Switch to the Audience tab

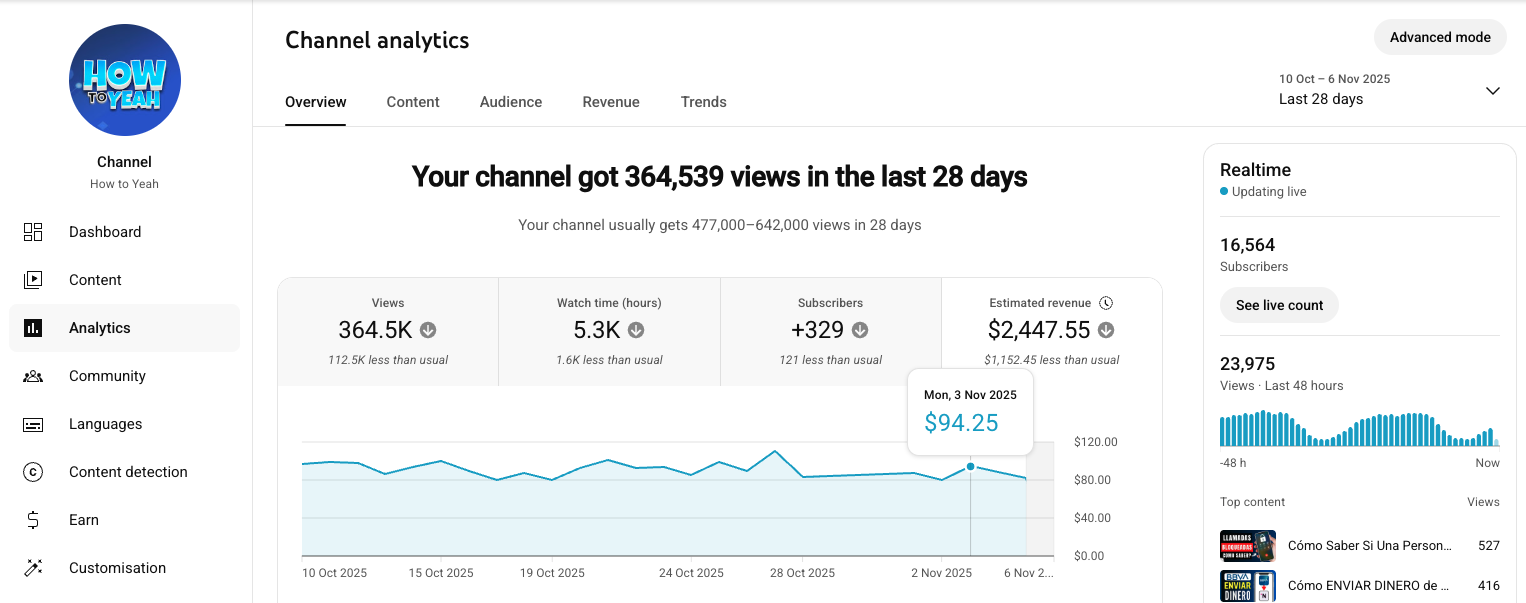pyautogui.click(x=511, y=102)
